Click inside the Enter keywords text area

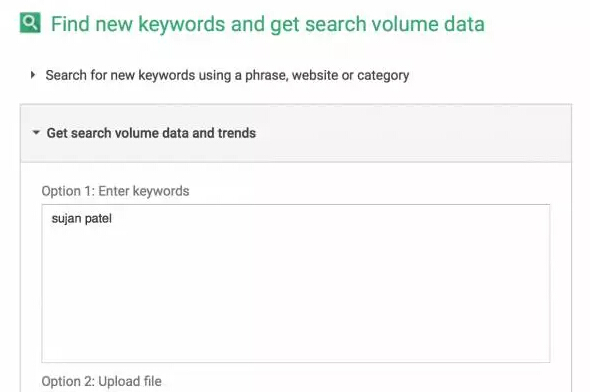pyautogui.click(x=296, y=283)
